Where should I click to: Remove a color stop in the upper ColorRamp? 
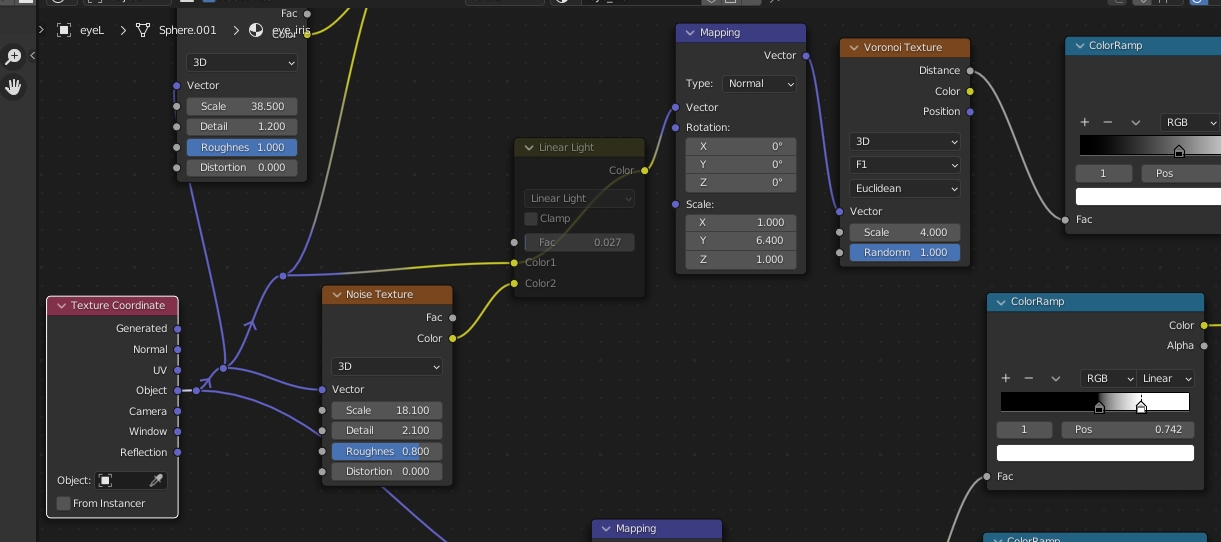[1108, 122]
